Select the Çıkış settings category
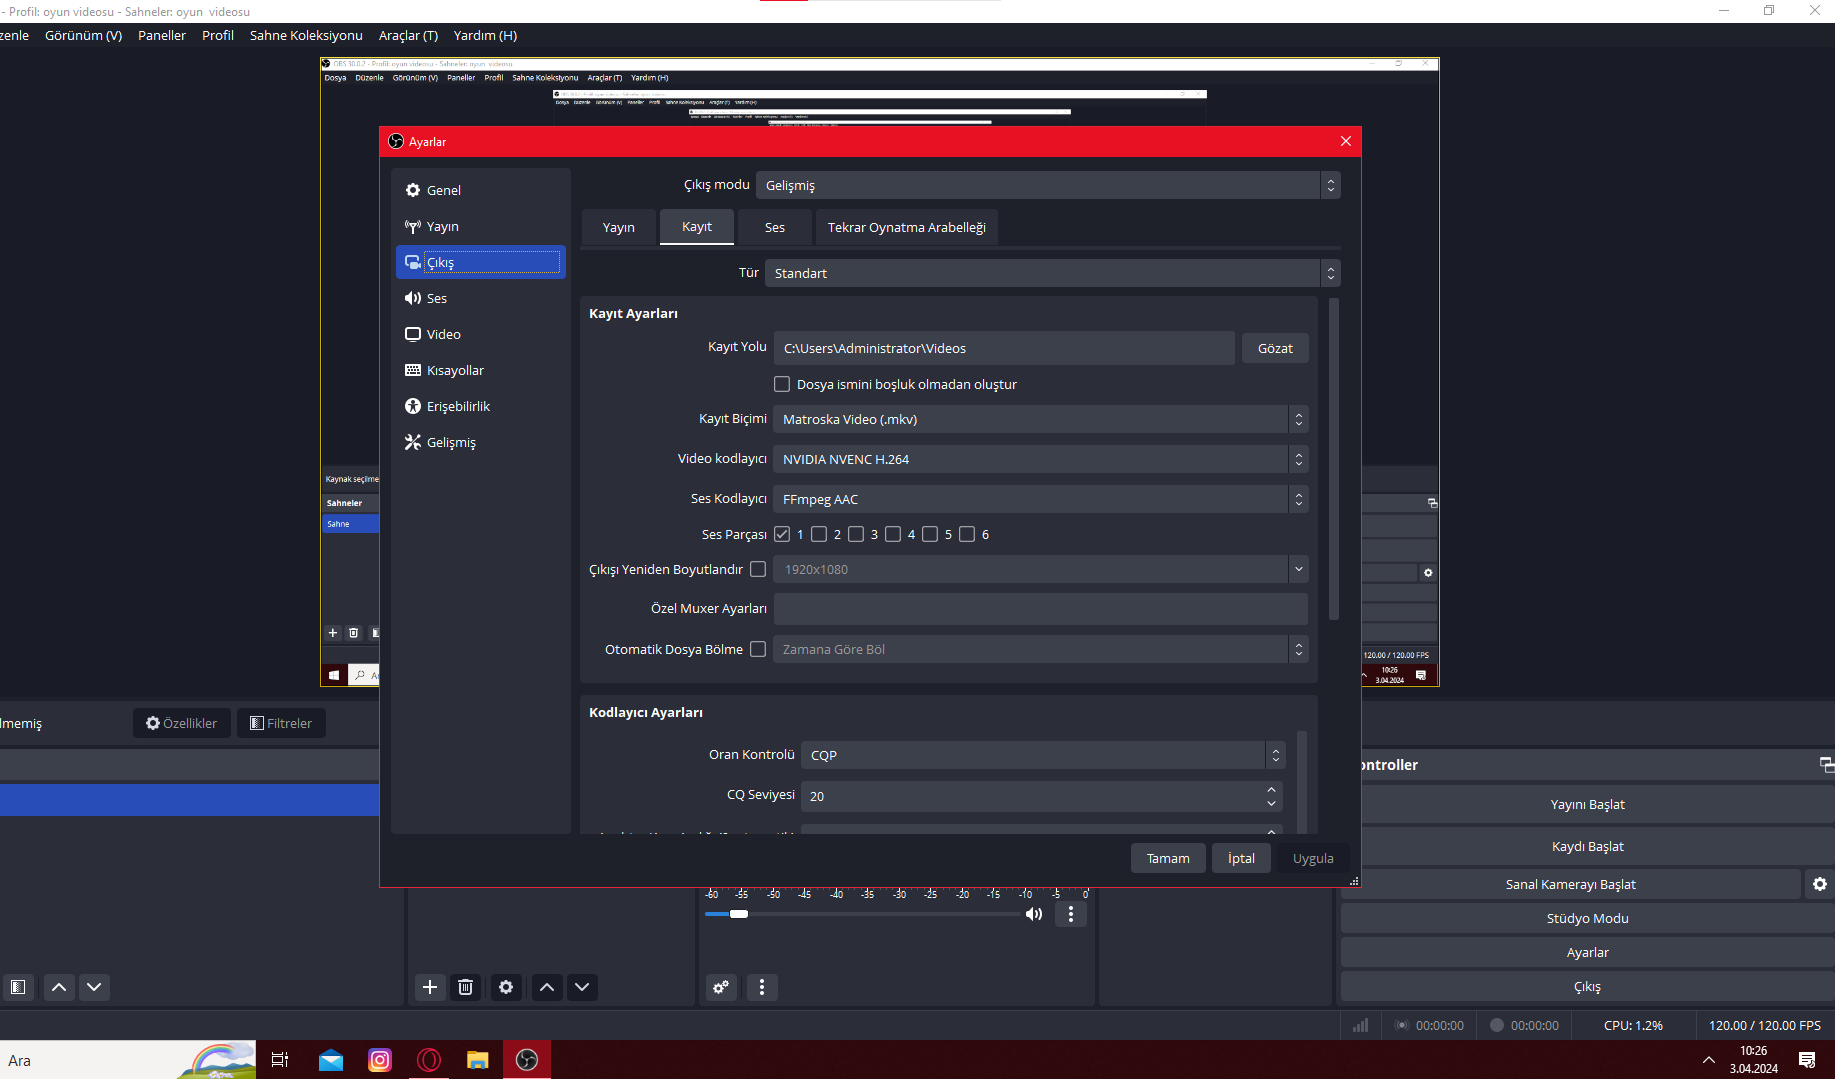 click(x=481, y=262)
